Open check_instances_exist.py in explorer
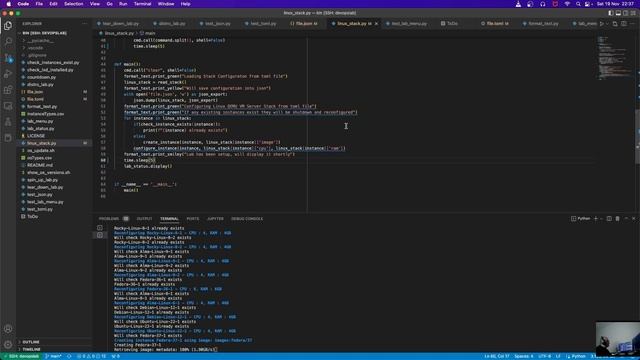Screen dimensions: 640x360 53,62
